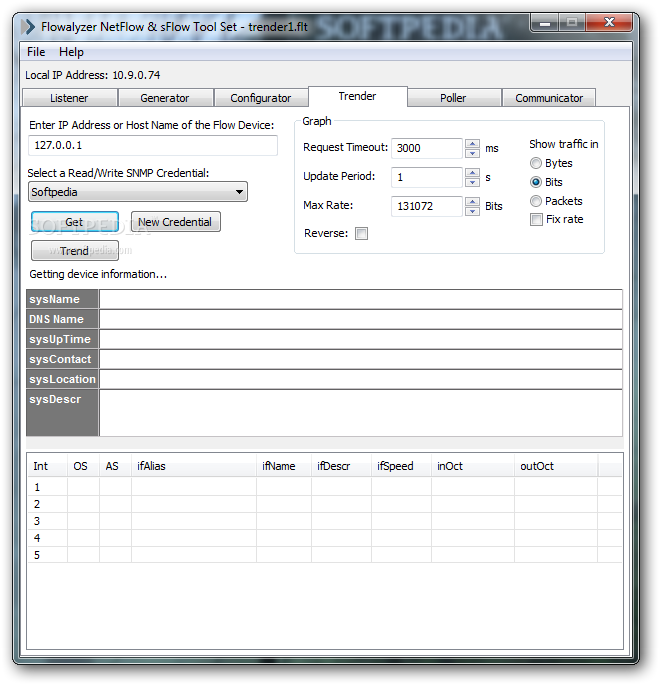This screenshot has height=685, width=660.
Task: Enable the Reverse checkbox
Action: [x=361, y=233]
